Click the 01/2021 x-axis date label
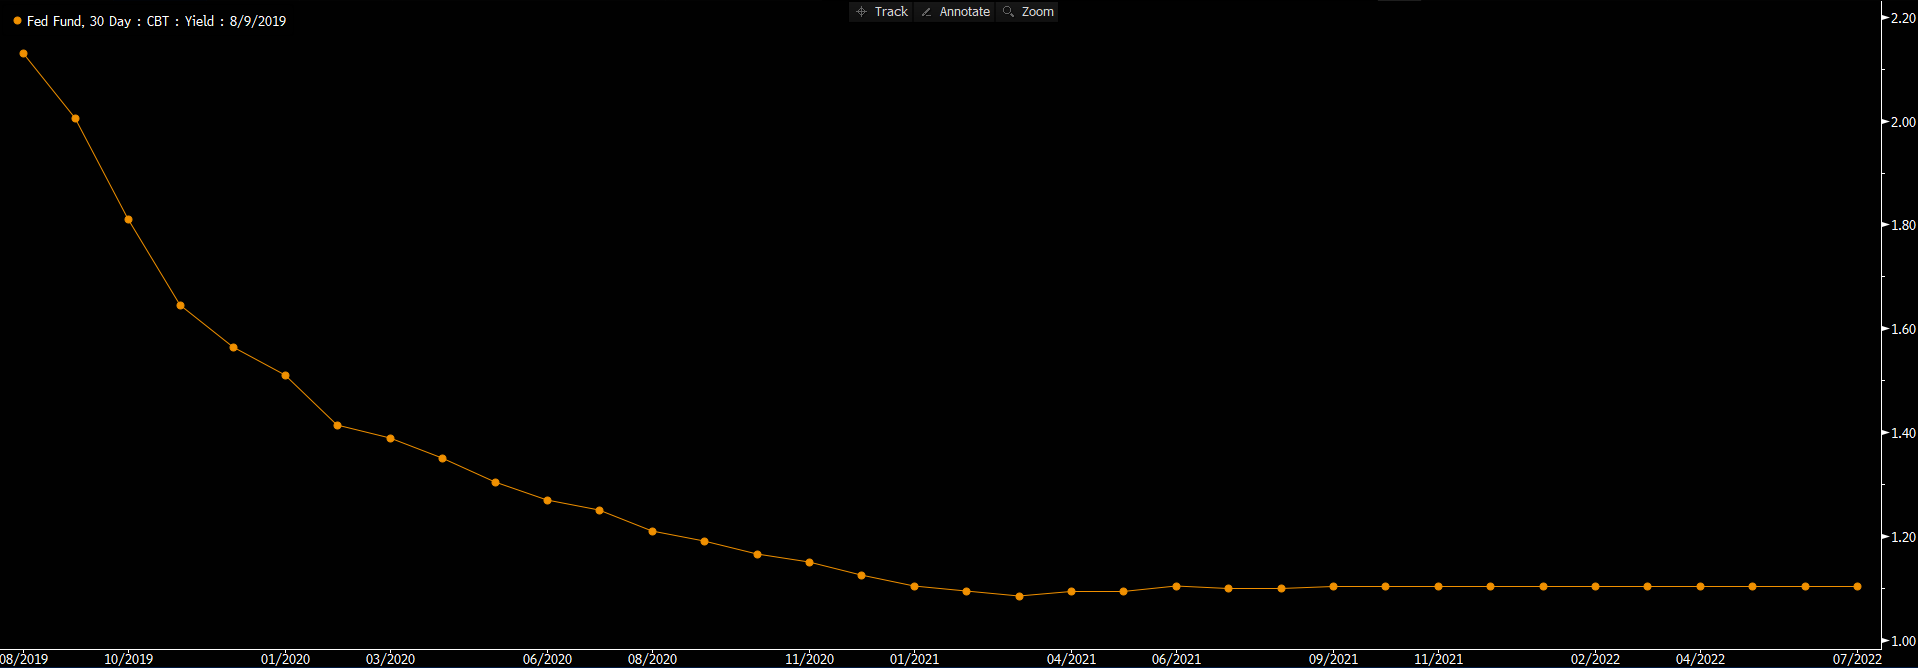The width and height of the screenshot is (1918, 668). tap(914, 659)
